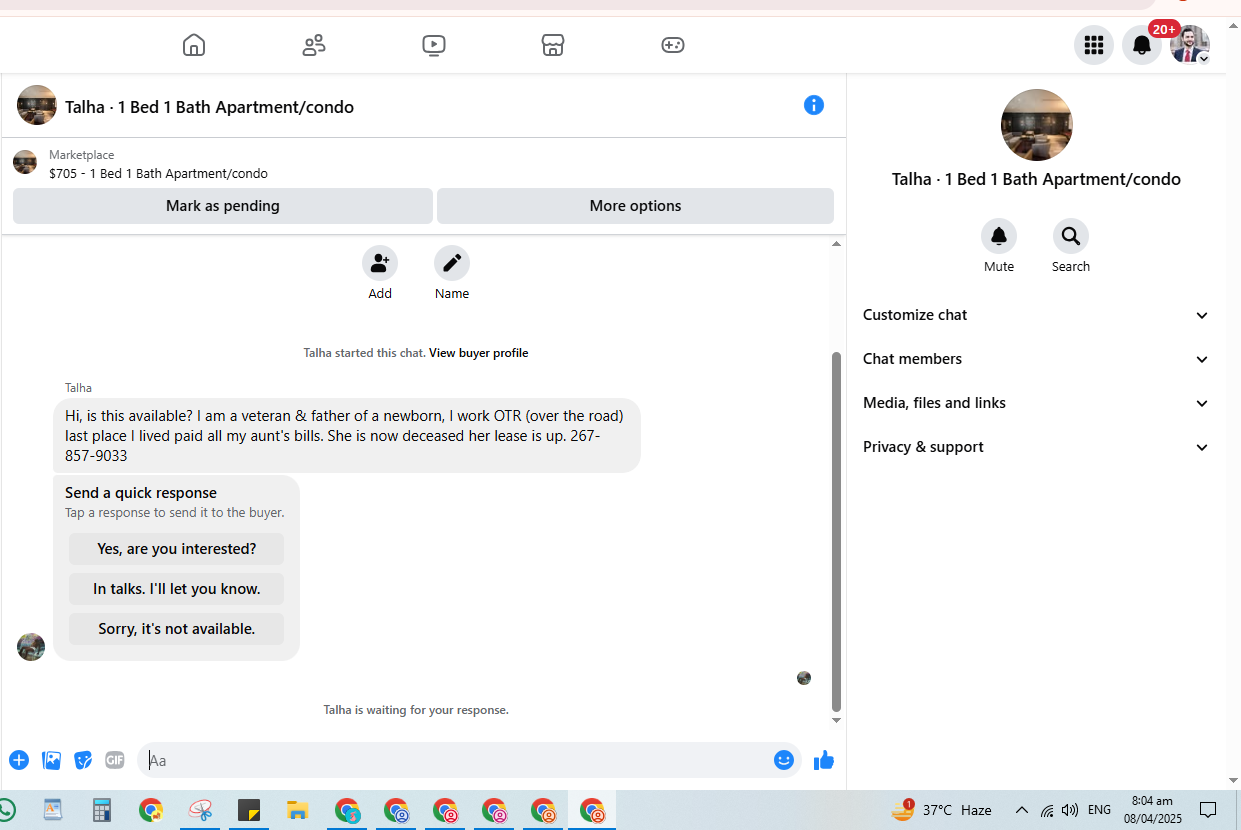The width and height of the screenshot is (1241, 830).
Task: Open the Action Center notification icon
Action: click(x=1207, y=810)
